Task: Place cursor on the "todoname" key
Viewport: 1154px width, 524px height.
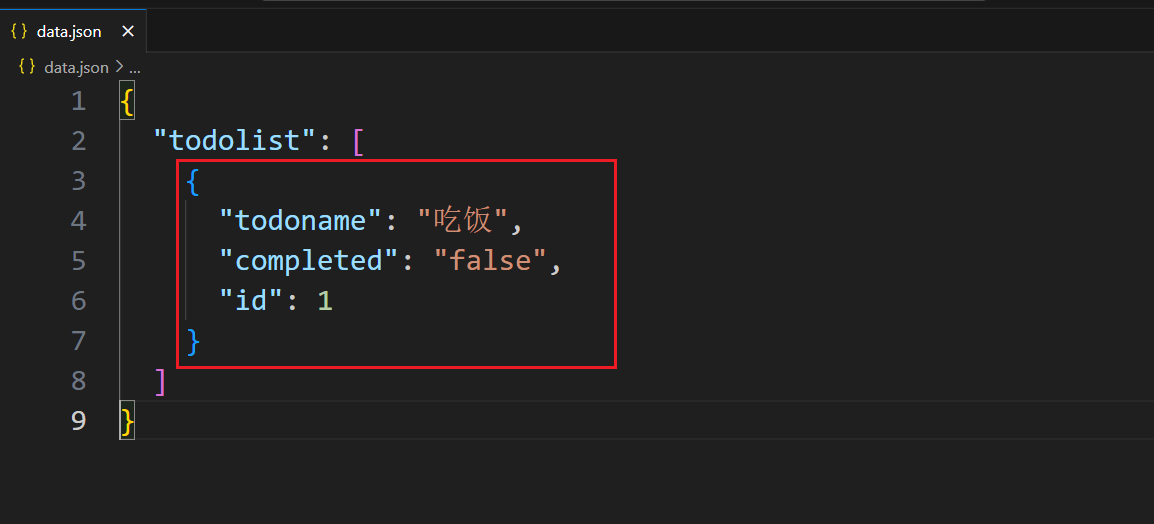Action: click(x=302, y=220)
